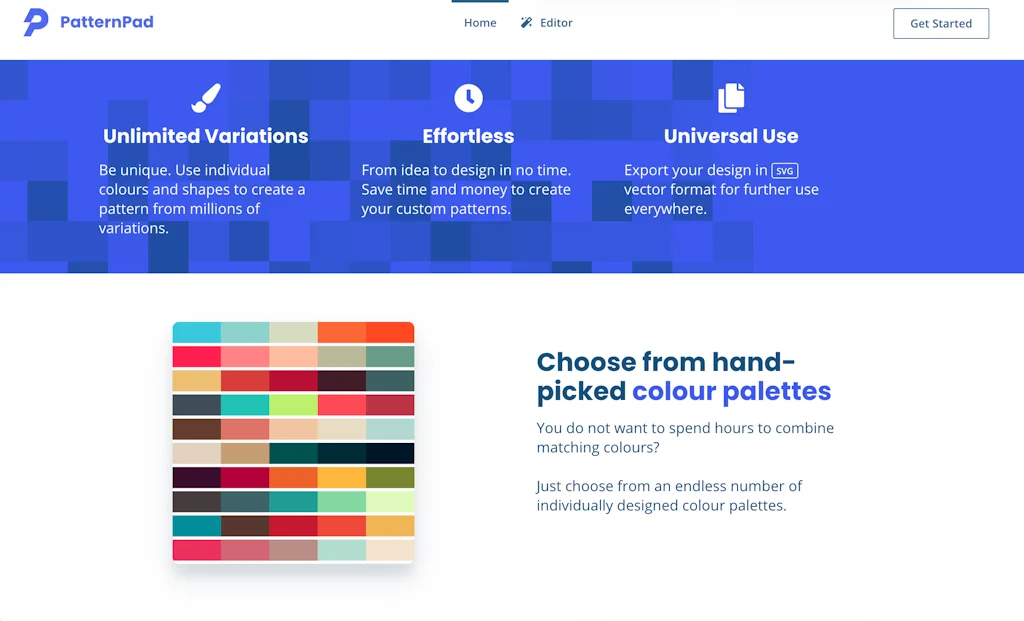
Task: Click the magic wand icon beside Editor
Action: (527, 23)
